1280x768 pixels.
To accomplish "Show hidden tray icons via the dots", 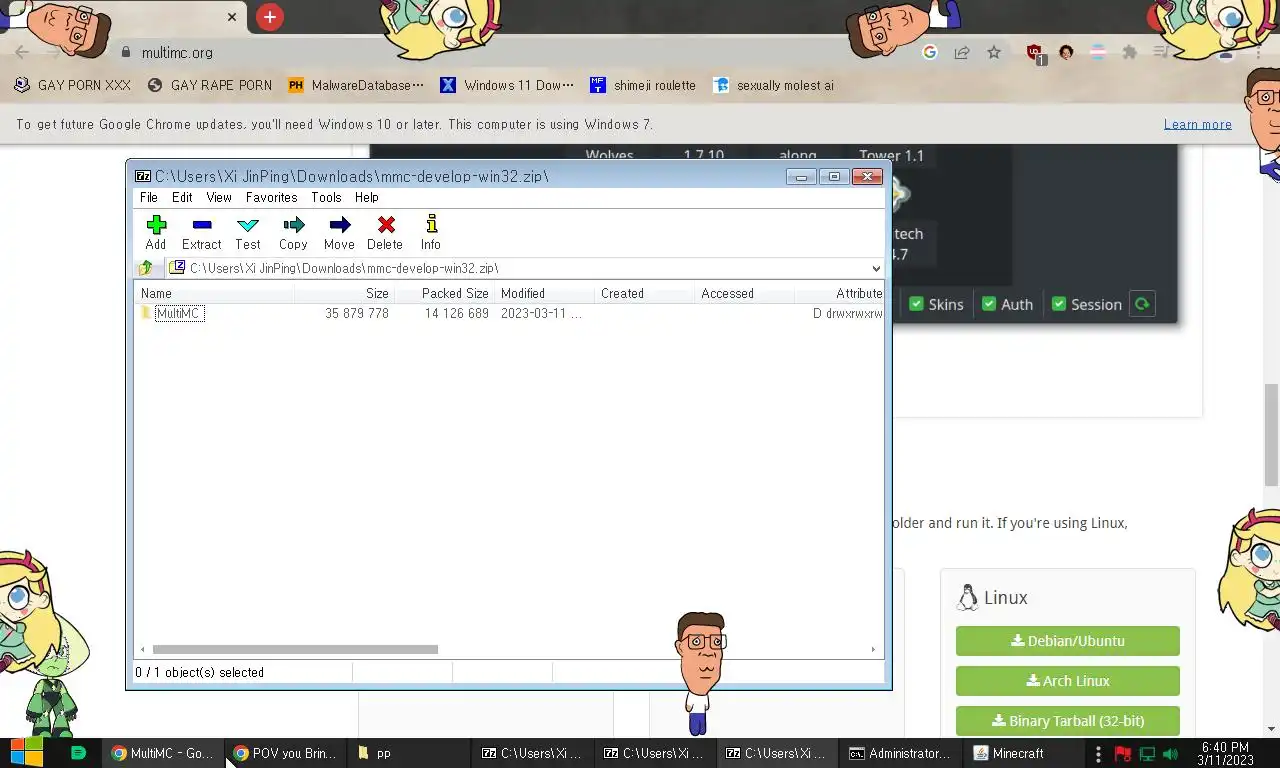I will [x=1098, y=753].
